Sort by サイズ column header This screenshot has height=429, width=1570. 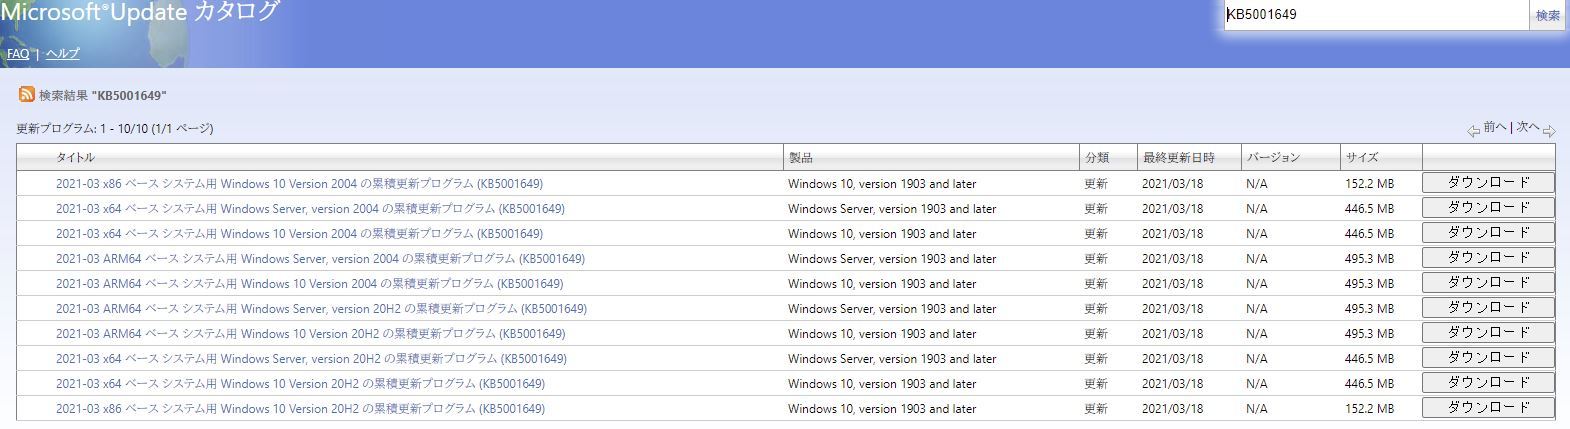click(x=1361, y=158)
